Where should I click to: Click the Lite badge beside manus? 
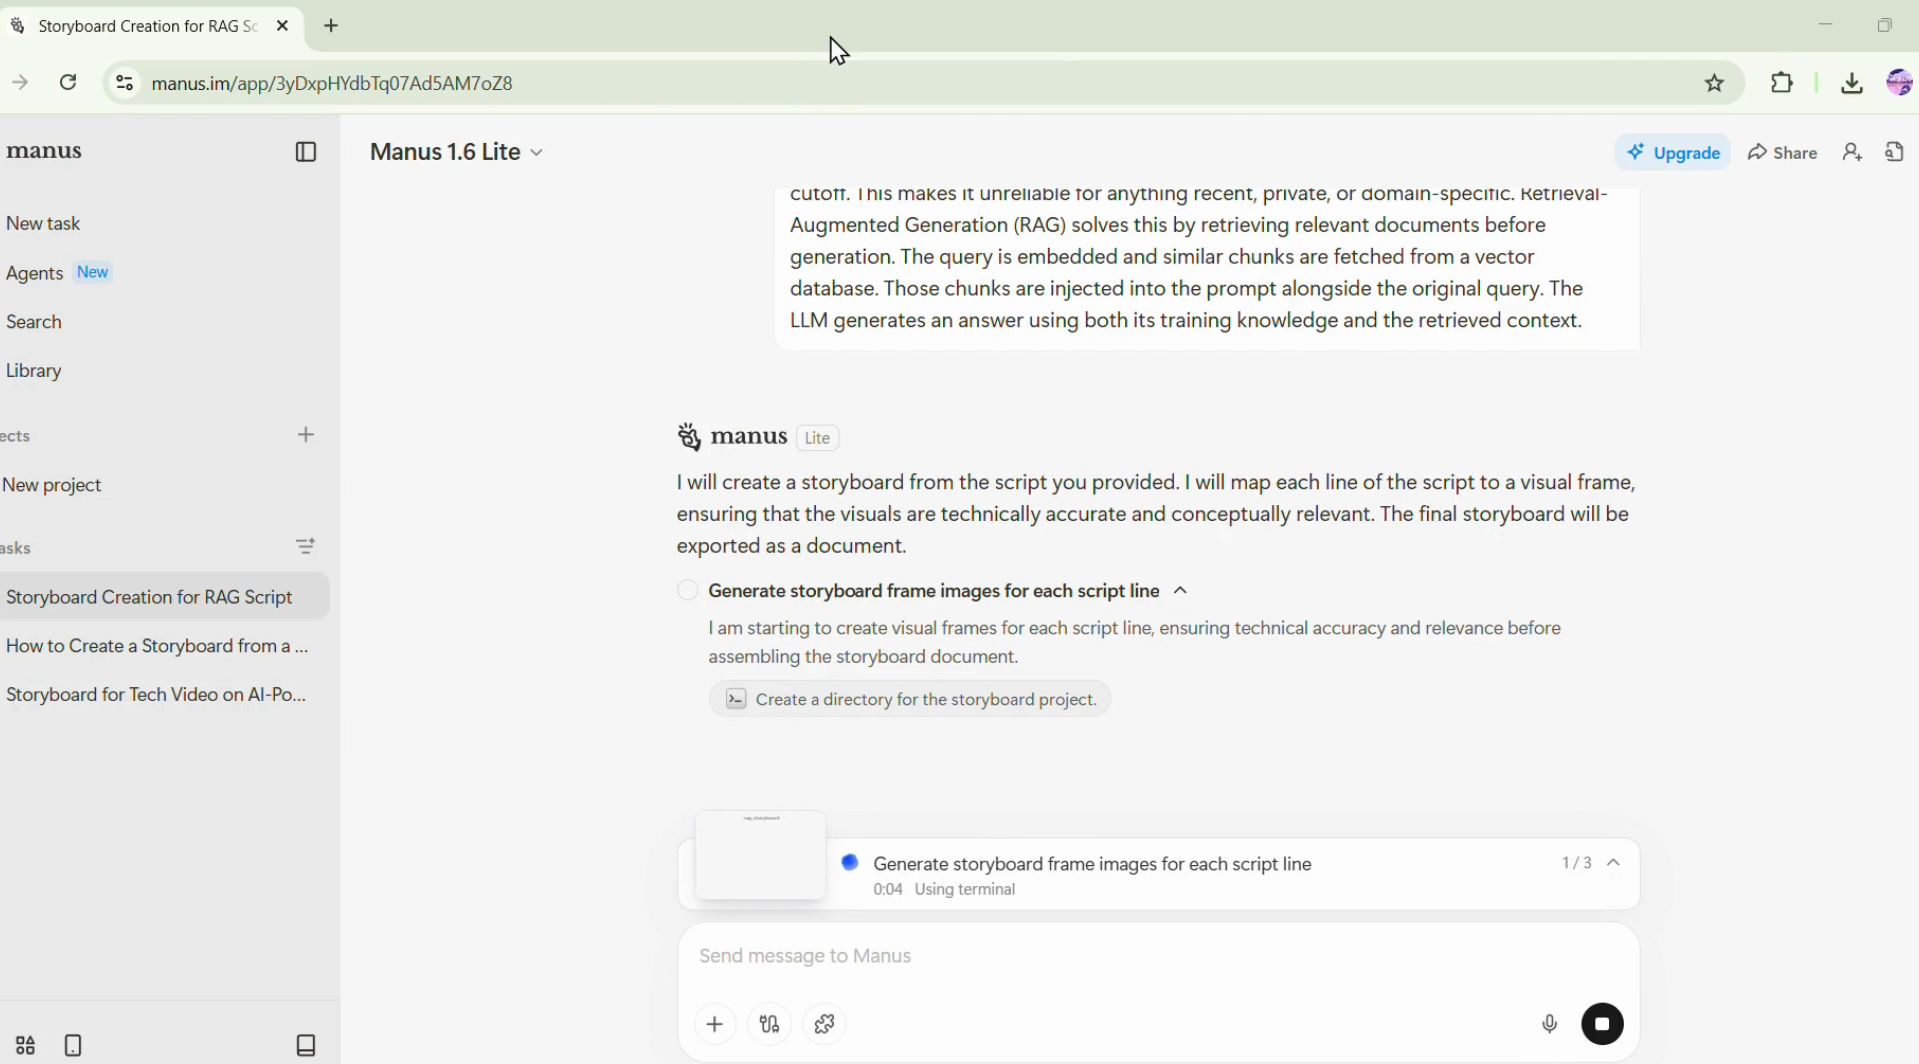[x=818, y=438]
